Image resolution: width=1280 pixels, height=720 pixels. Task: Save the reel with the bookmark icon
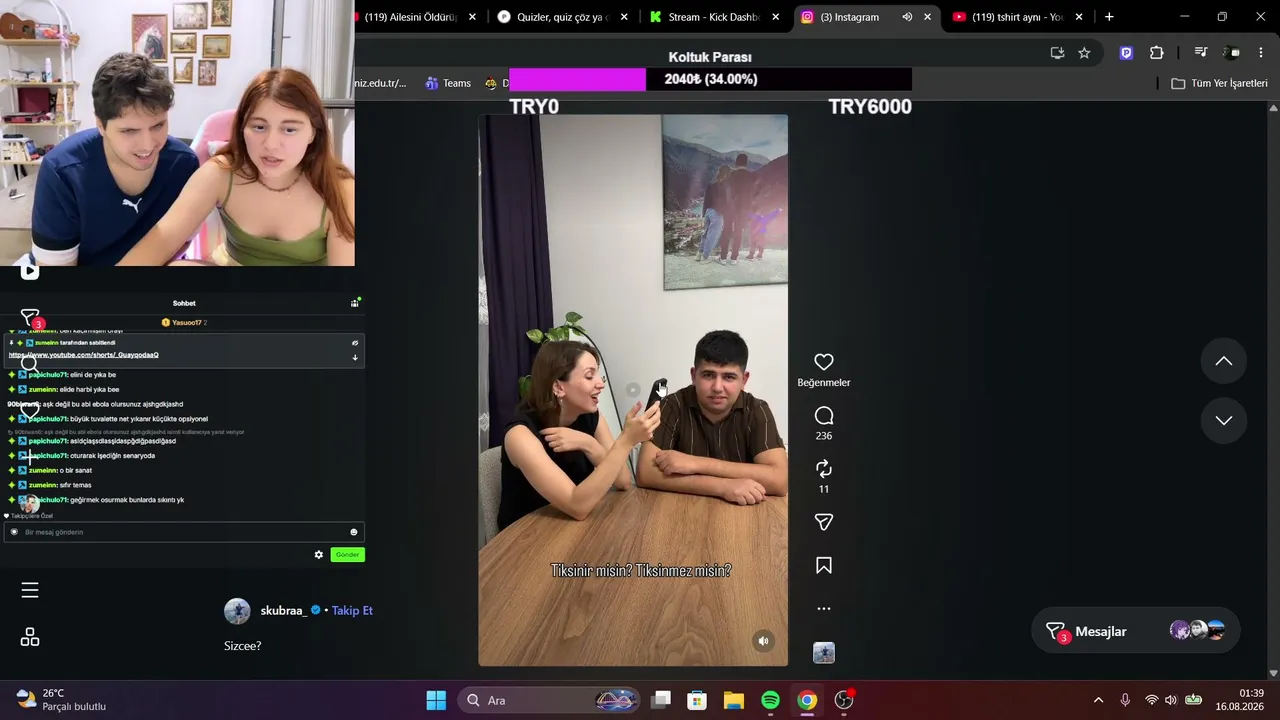pyautogui.click(x=824, y=565)
